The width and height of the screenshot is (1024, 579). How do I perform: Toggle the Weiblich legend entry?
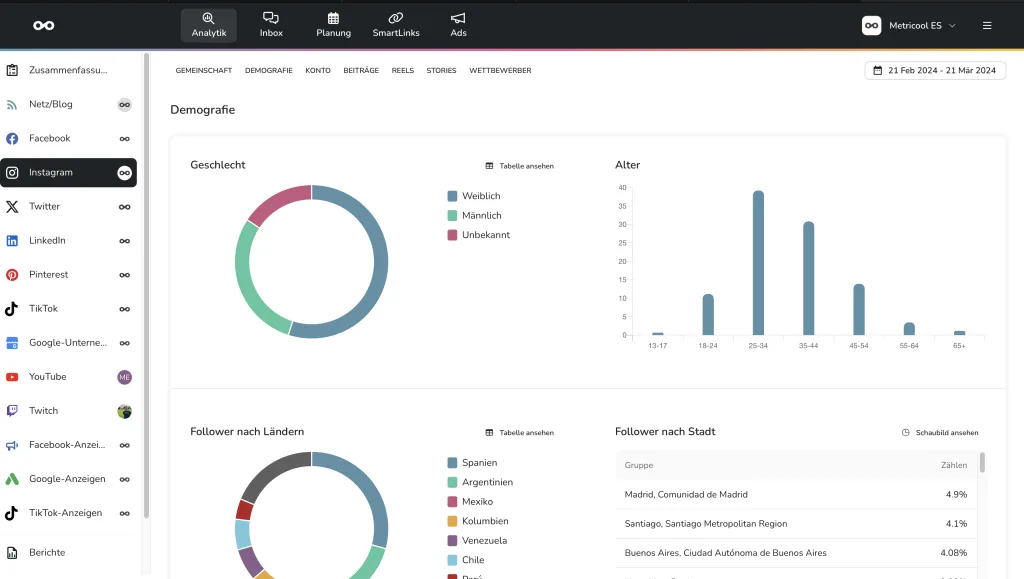point(480,196)
